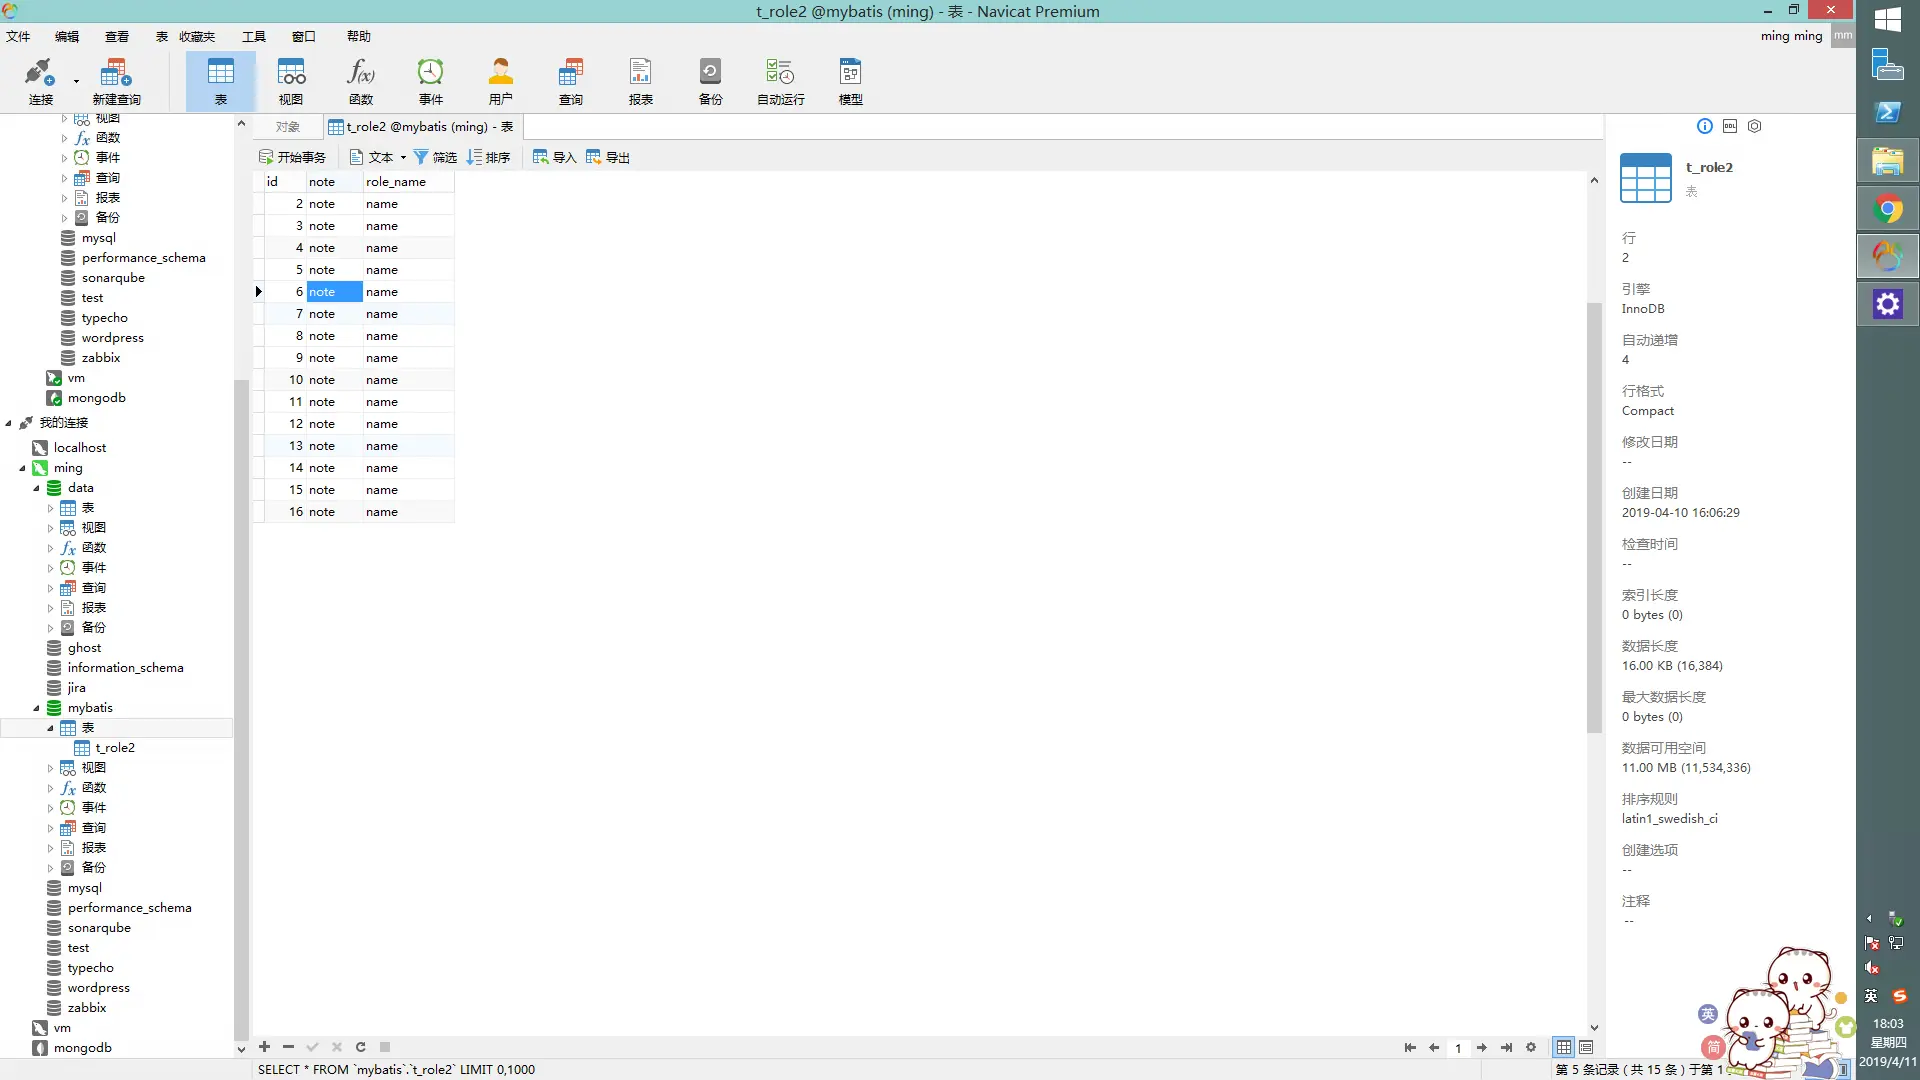Expand the mybatis database 视图 node
Image resolution: width=1920 pixels, height=1080 pixels.
[49, 767]
